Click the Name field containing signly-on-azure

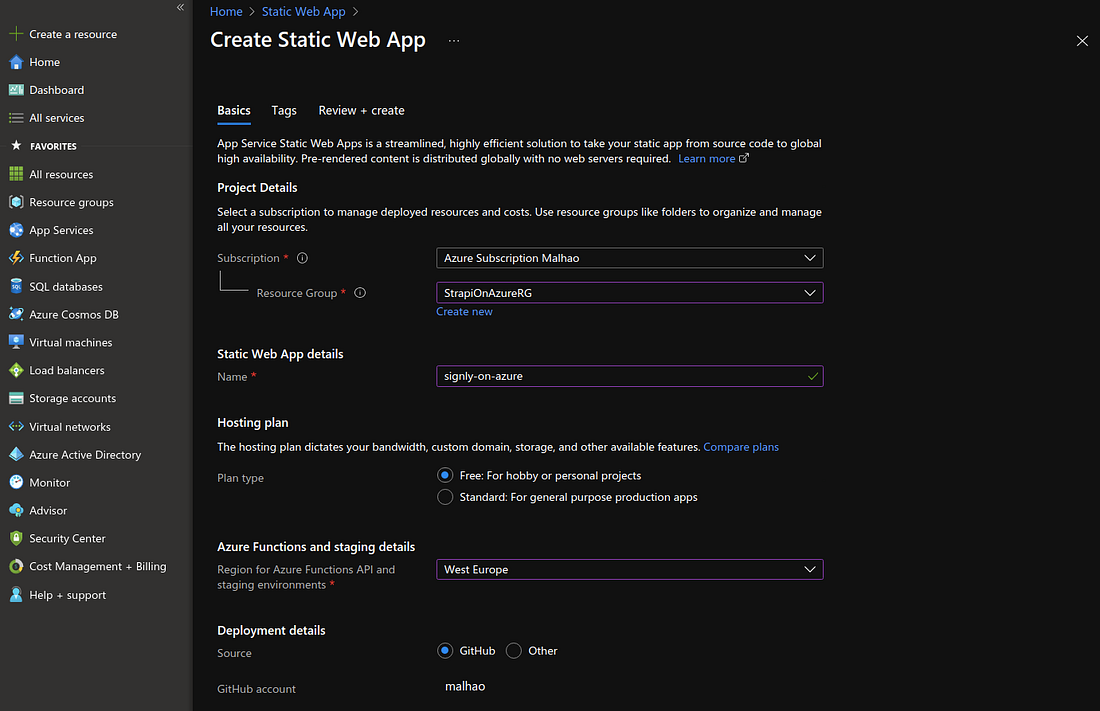pos(629,376)
